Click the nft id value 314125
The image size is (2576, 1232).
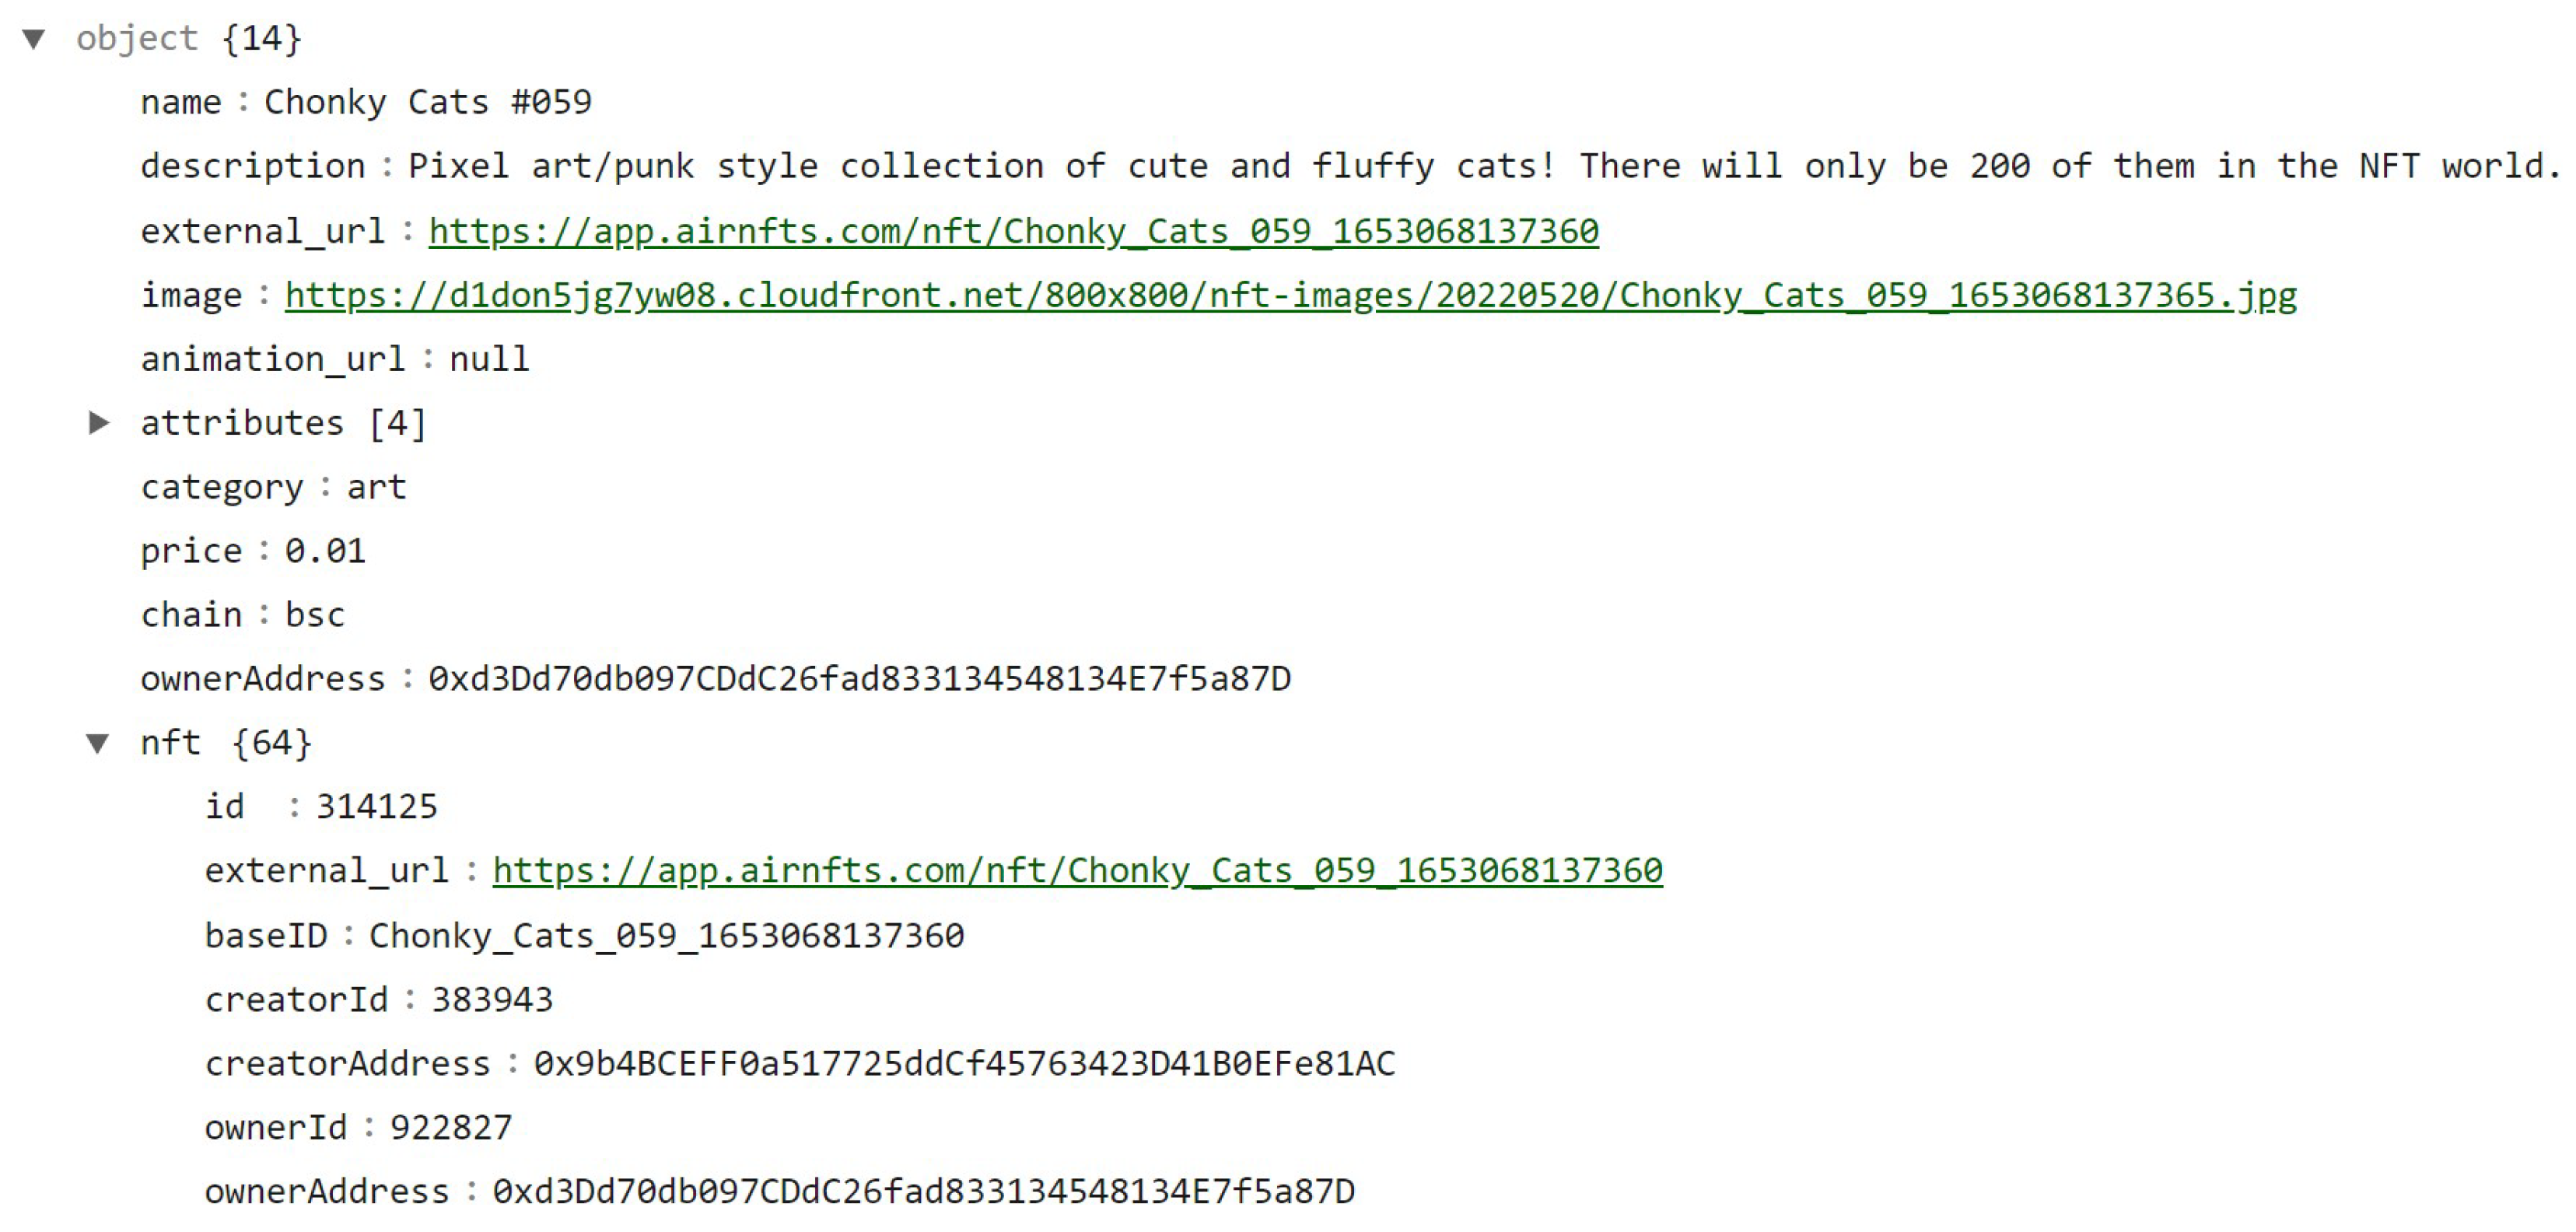click(376, 807)
